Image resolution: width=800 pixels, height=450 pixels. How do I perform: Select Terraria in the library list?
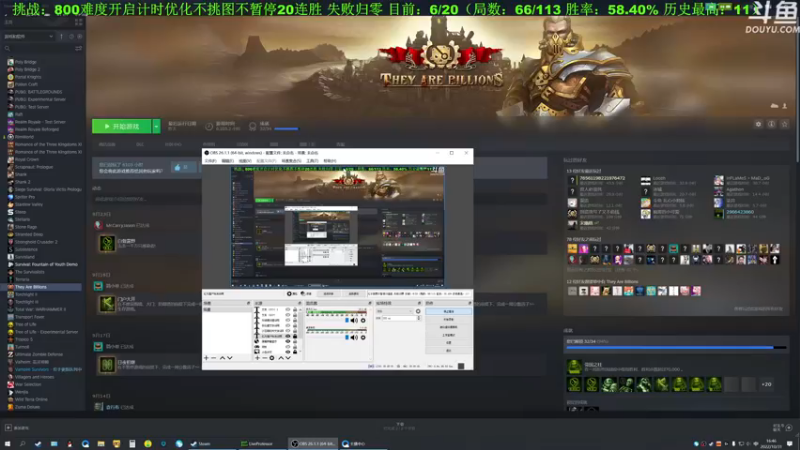pos(22,280)
